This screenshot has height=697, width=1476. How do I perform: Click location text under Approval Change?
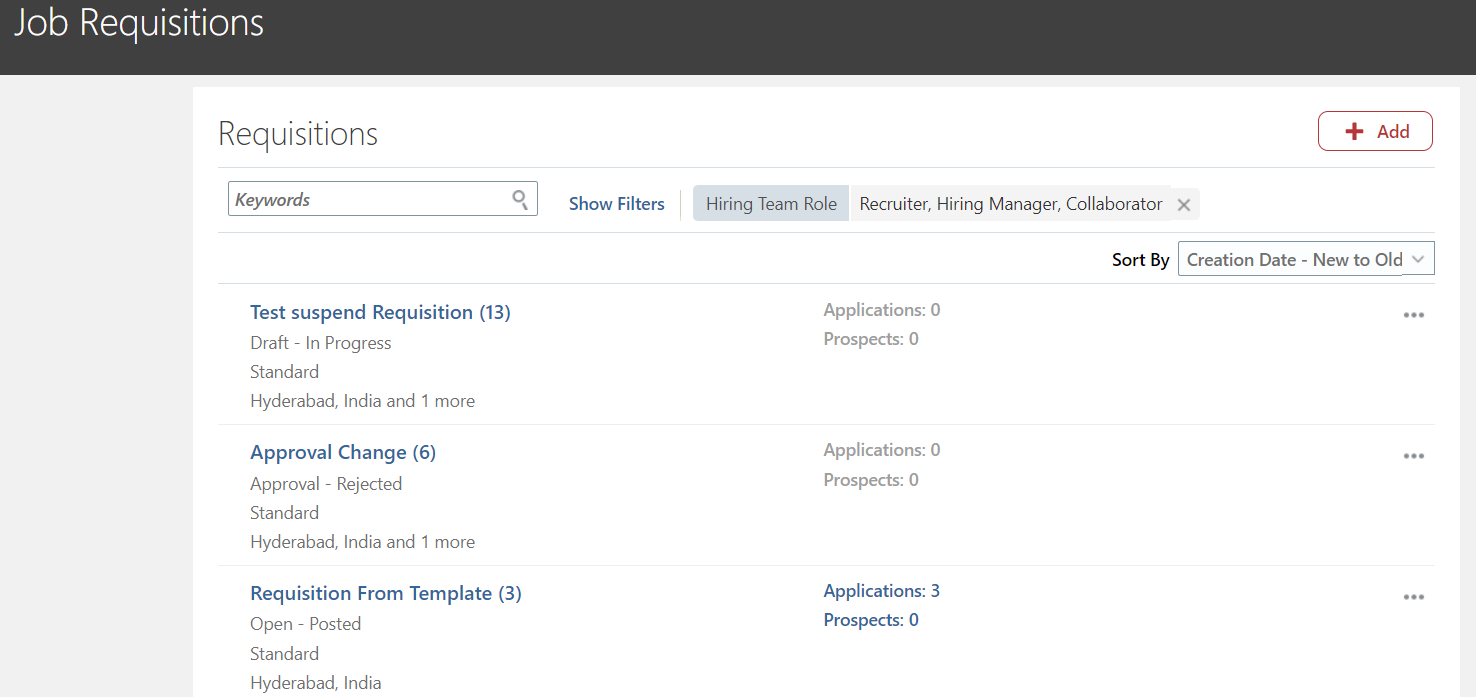pyautogui.click(x=363, y=542)
